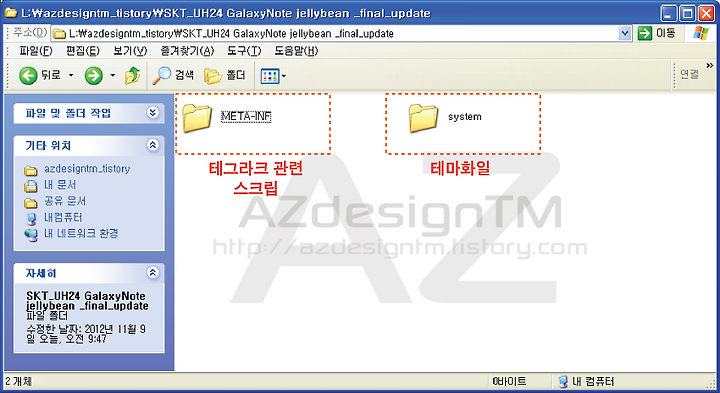Image resolution: width=720 pixels, height=393 pixels.
Task: Click the title bar folder icon
Action: pyautogui.click(x=11, y=12)
